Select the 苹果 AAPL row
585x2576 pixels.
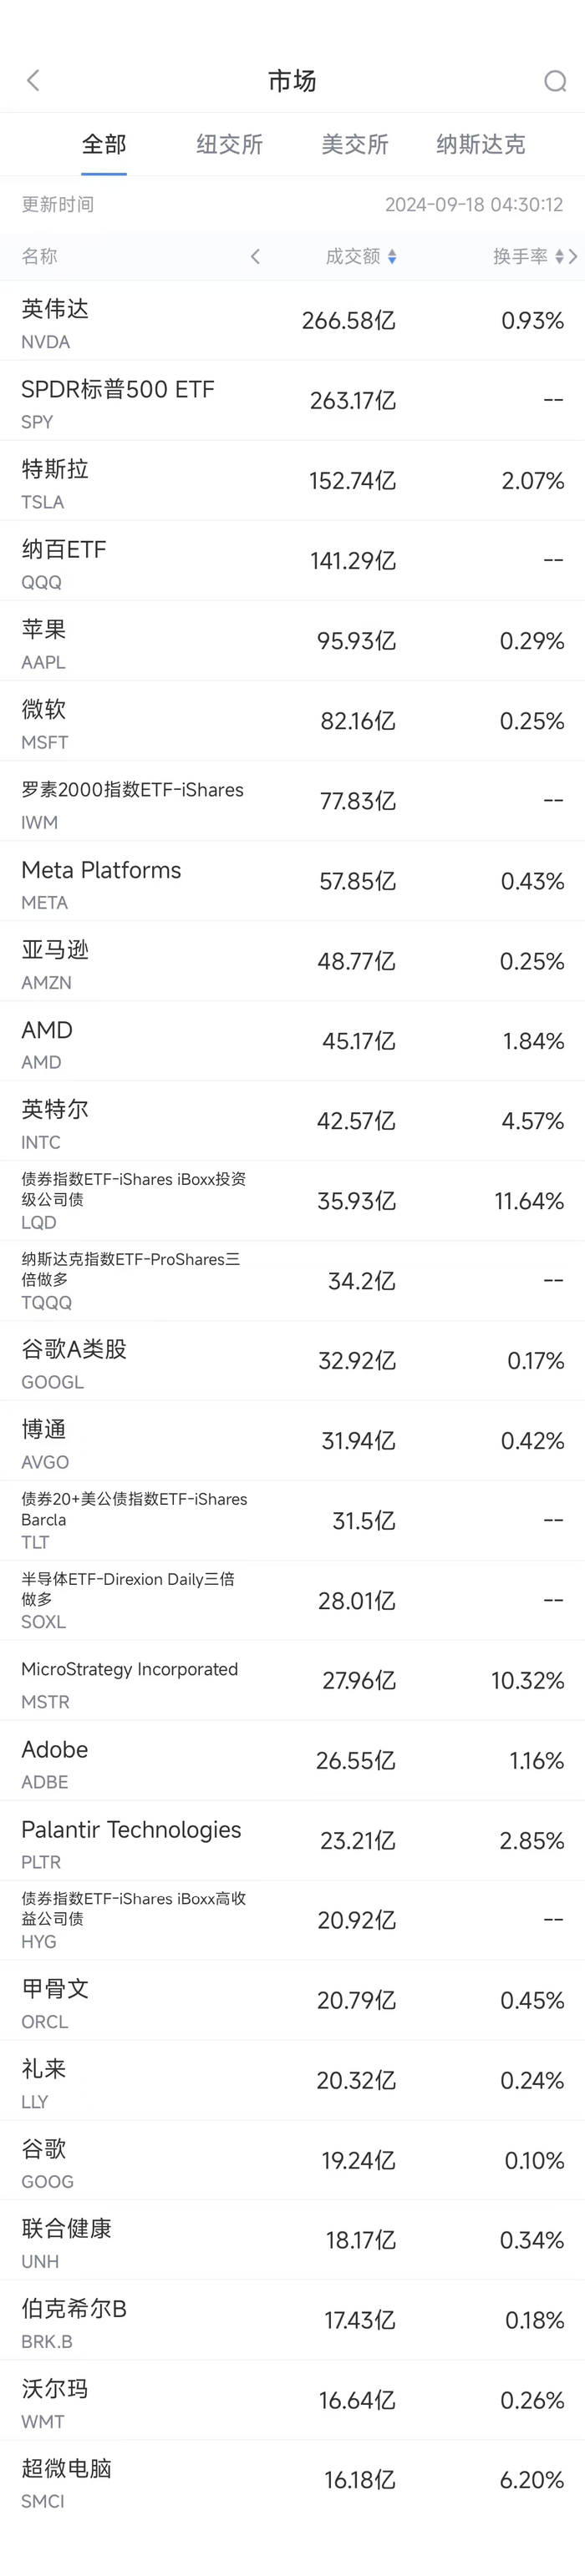292,641
